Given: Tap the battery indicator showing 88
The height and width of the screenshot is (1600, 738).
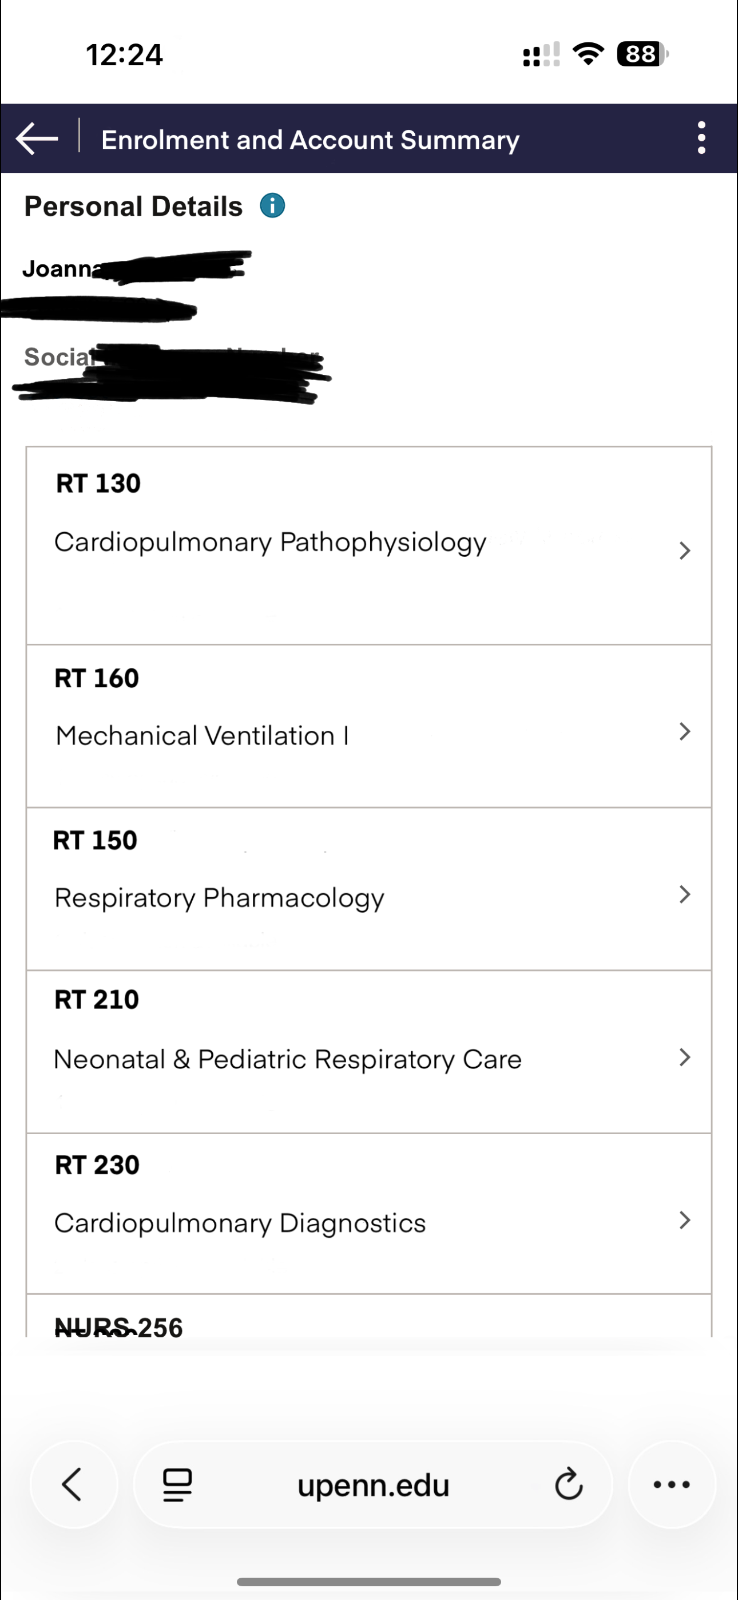Looking at the screenshot, I should (x=642, y=54).
